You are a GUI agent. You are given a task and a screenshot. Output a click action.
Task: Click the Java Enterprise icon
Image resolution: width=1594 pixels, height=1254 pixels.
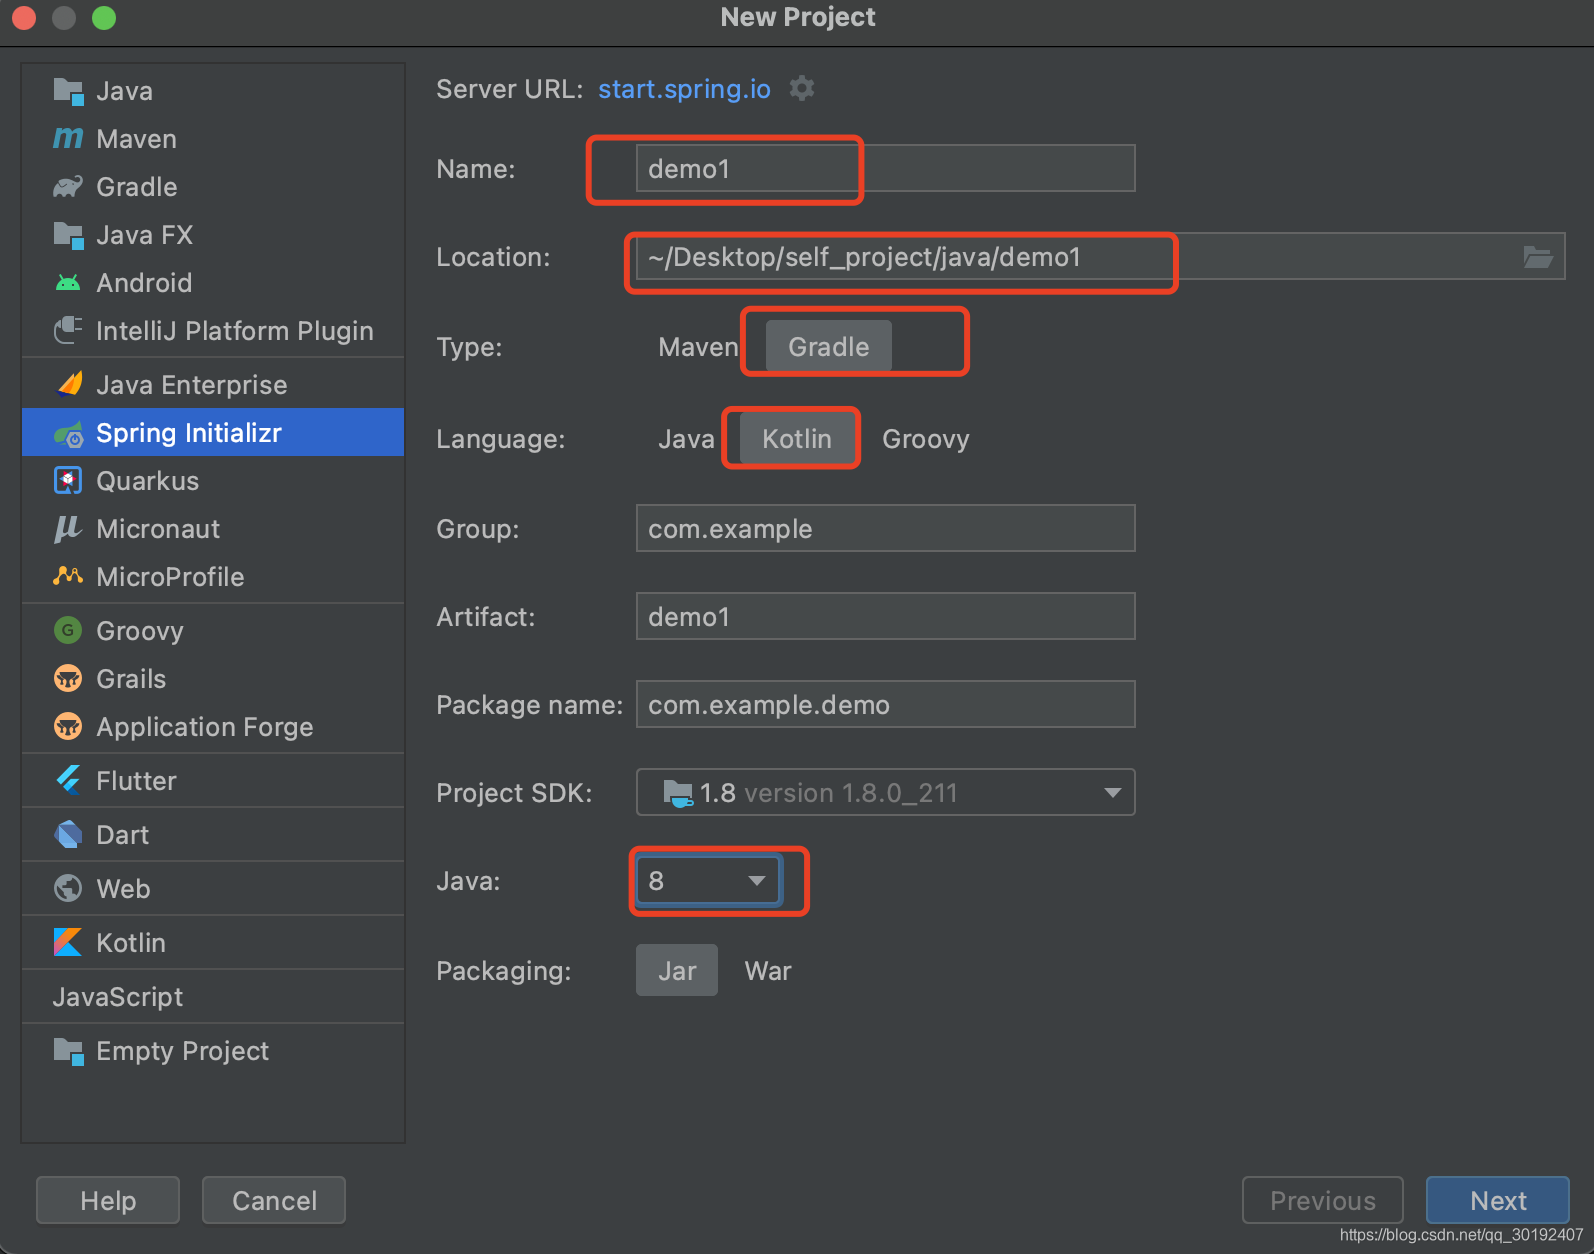click(x=69, y=384)
